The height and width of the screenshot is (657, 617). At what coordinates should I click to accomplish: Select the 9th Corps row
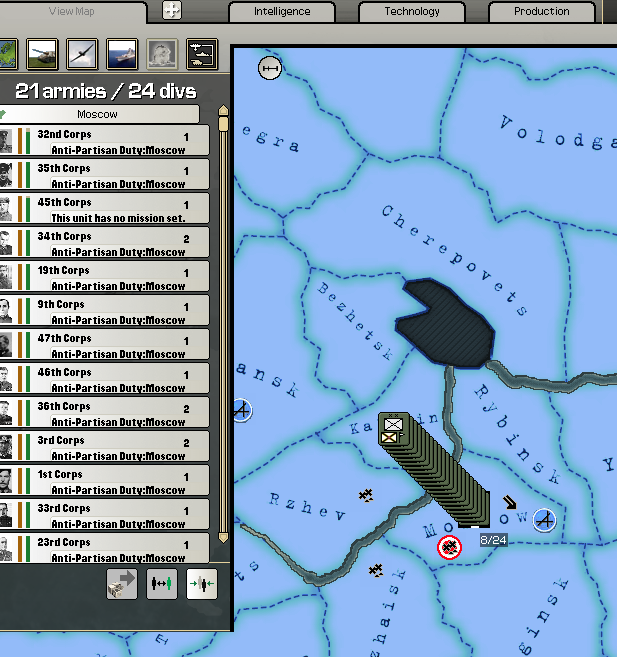pyautogui.click(x=104, y=310)
